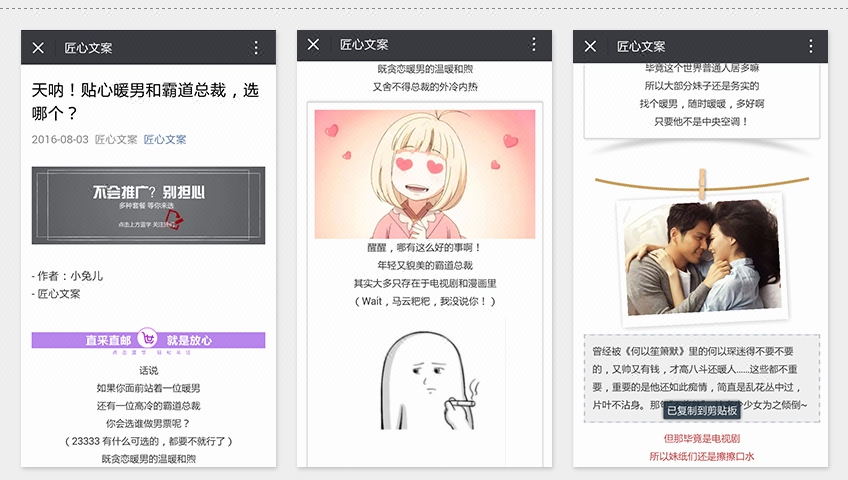Tap the vertical dots menu on the right screen
The width and height of the screenshot is (848, 480).
pos(809,47)
